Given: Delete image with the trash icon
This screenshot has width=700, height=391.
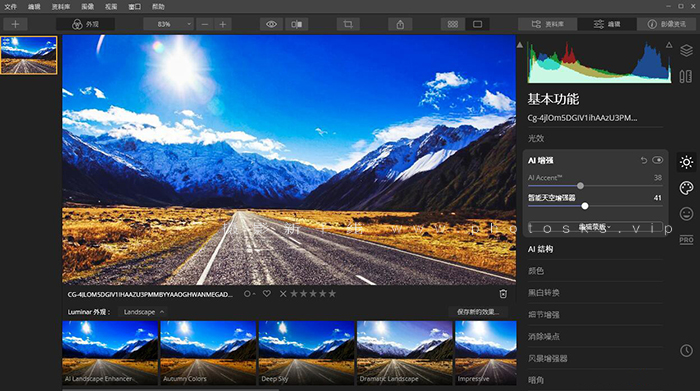Looking at the screenshot, I should [x=503, y=294].
